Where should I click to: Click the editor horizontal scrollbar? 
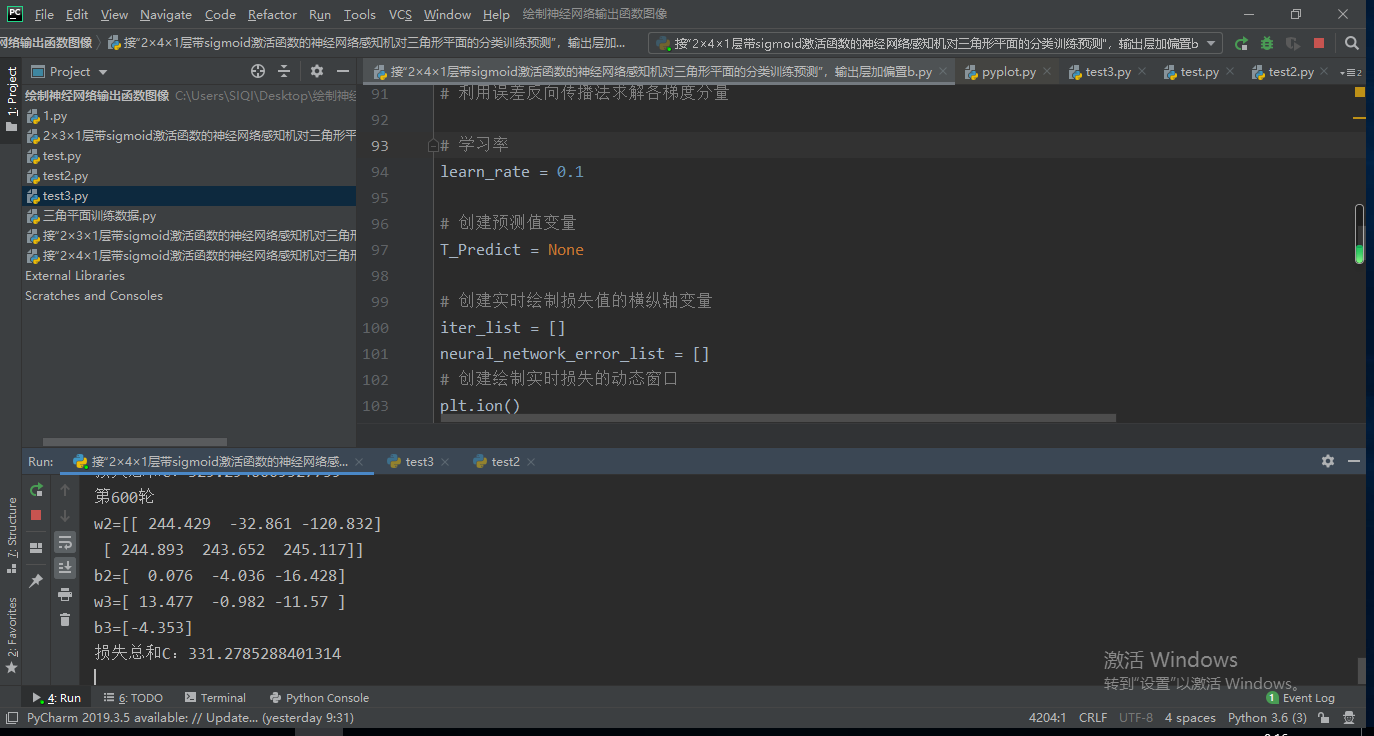[x=778, y=418]
